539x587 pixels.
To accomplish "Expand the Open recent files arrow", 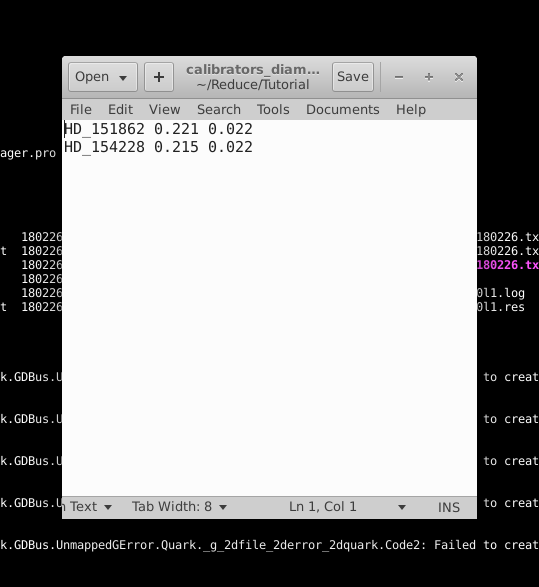I will click(x=123, y=78).
